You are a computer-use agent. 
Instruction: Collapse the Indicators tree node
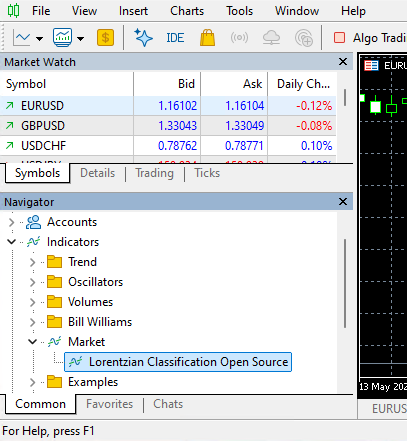click(x=11, y=242)
